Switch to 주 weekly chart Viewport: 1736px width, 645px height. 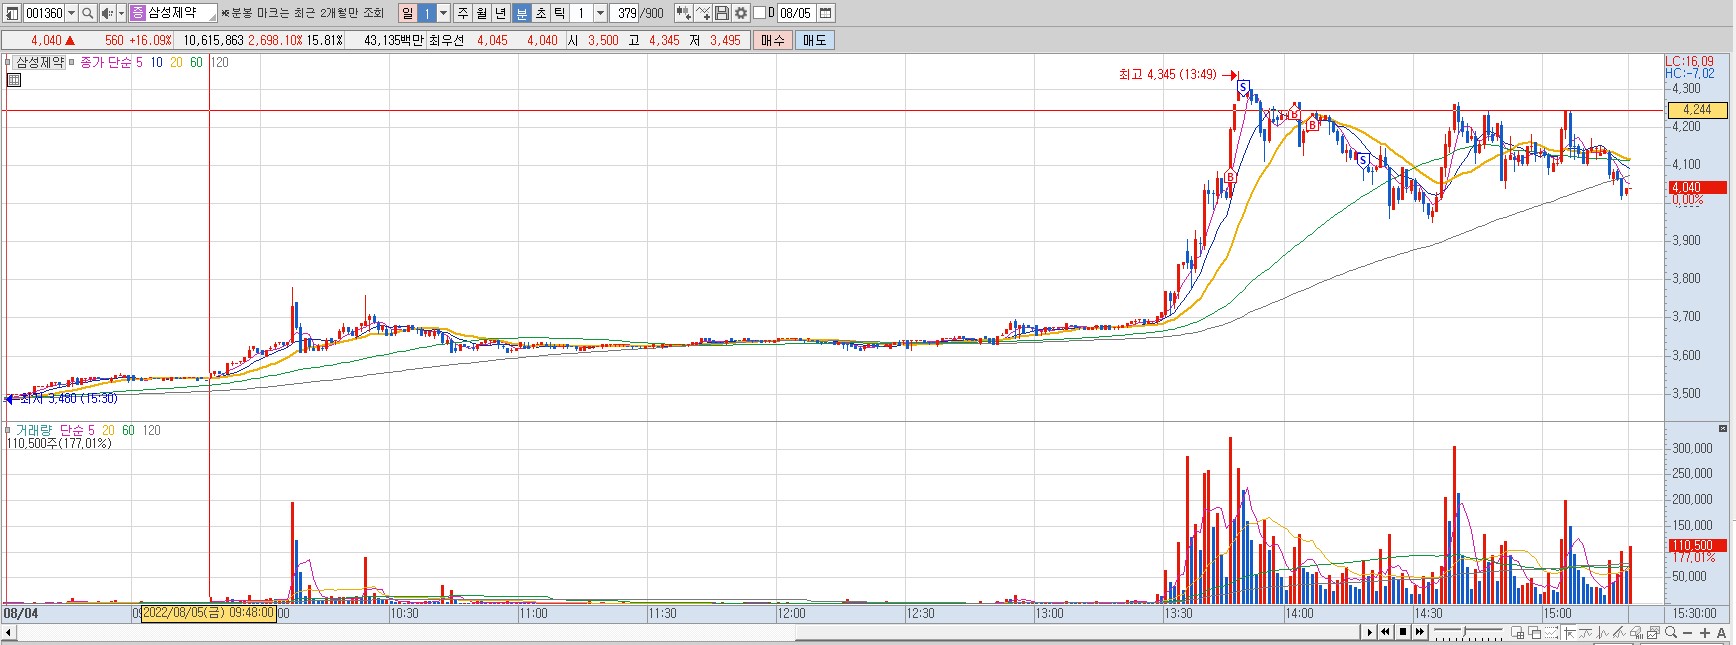pos(463,13)
